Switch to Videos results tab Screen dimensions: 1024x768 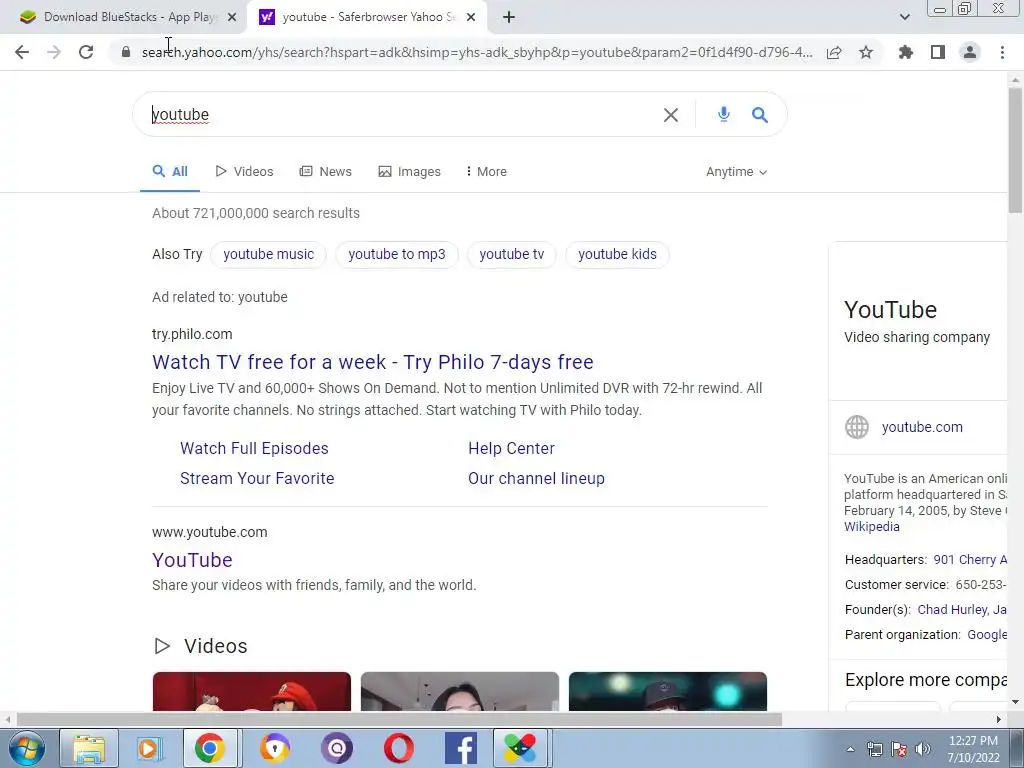click(x=244, y=172)
